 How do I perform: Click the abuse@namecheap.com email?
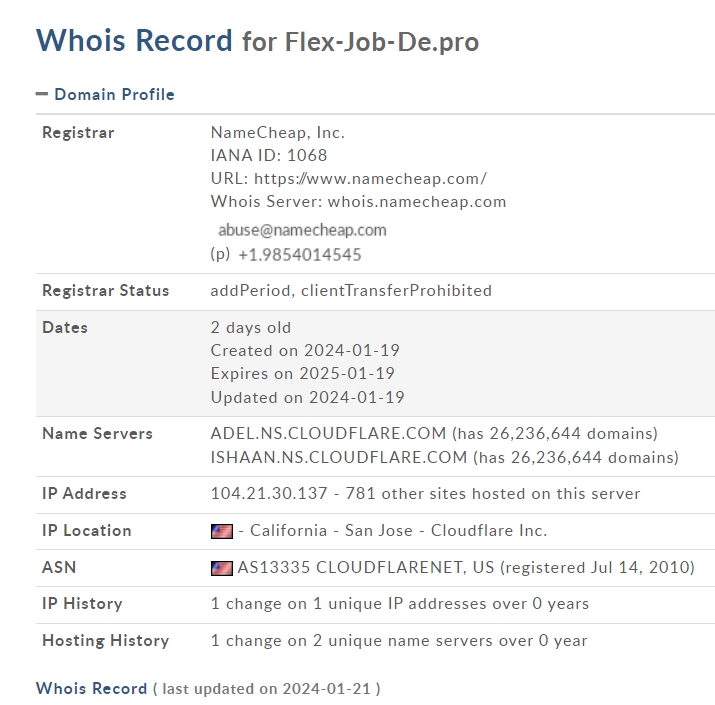[302, 230]
